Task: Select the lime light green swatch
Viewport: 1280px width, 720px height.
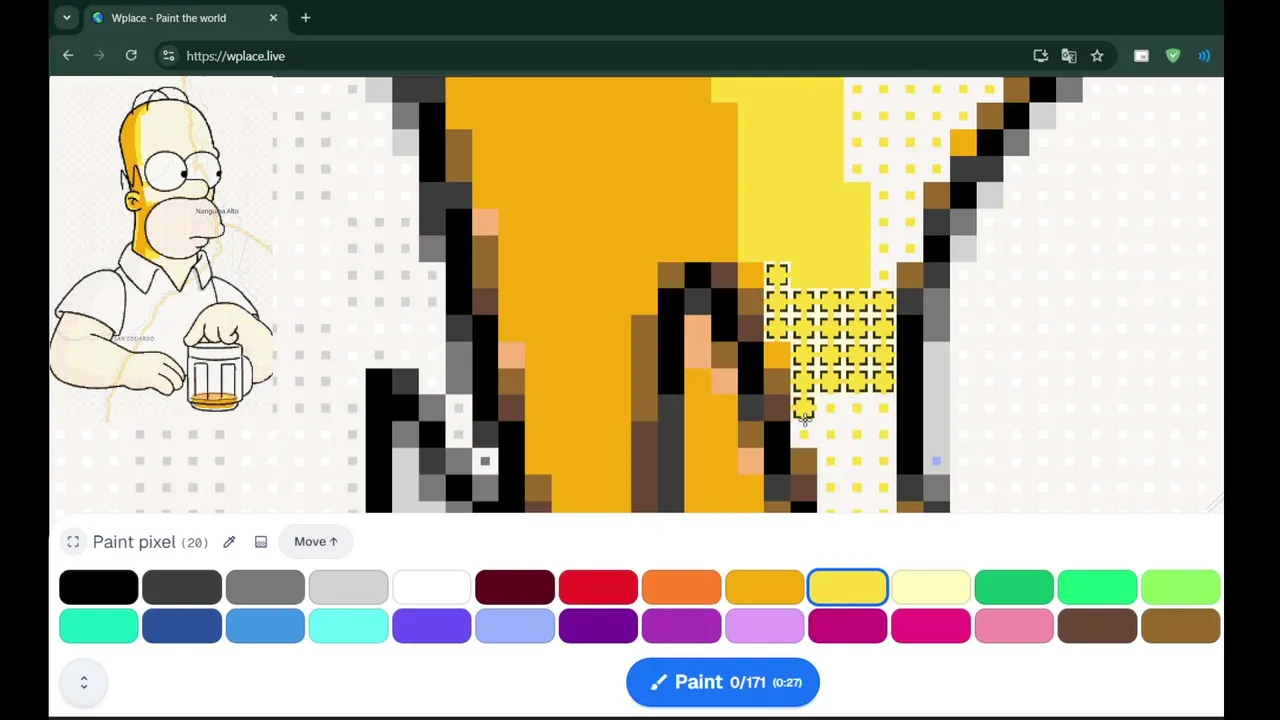Action: coord(1180,587)
